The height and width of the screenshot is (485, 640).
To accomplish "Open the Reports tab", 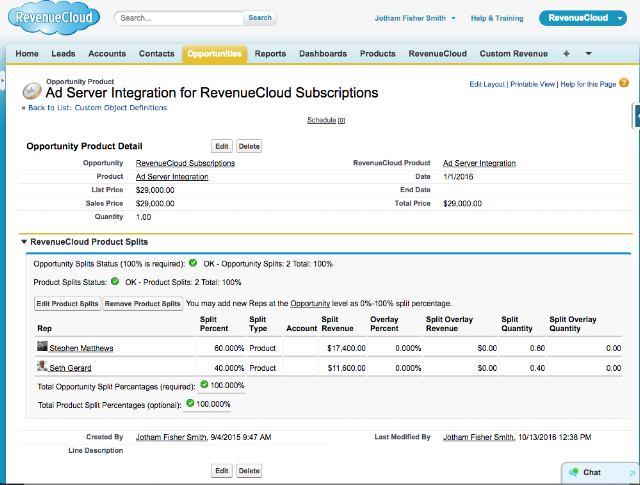I will pyautogui.click(x=270, y=54).
